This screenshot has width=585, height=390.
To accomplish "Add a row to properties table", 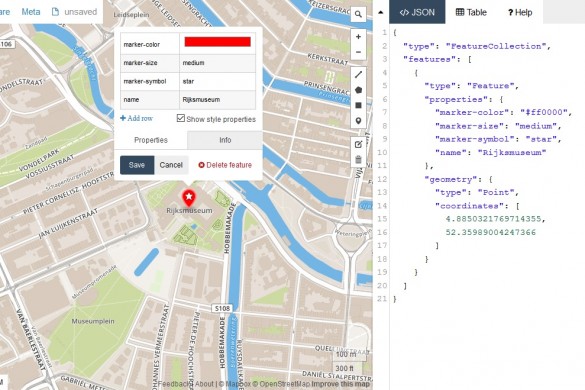I will (x=137, y=118).
